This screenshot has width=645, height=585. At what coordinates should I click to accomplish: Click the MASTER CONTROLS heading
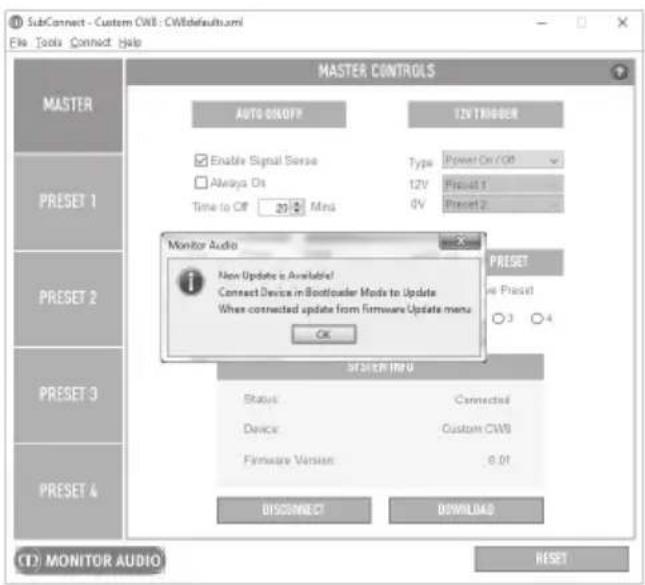click(377, 71)
